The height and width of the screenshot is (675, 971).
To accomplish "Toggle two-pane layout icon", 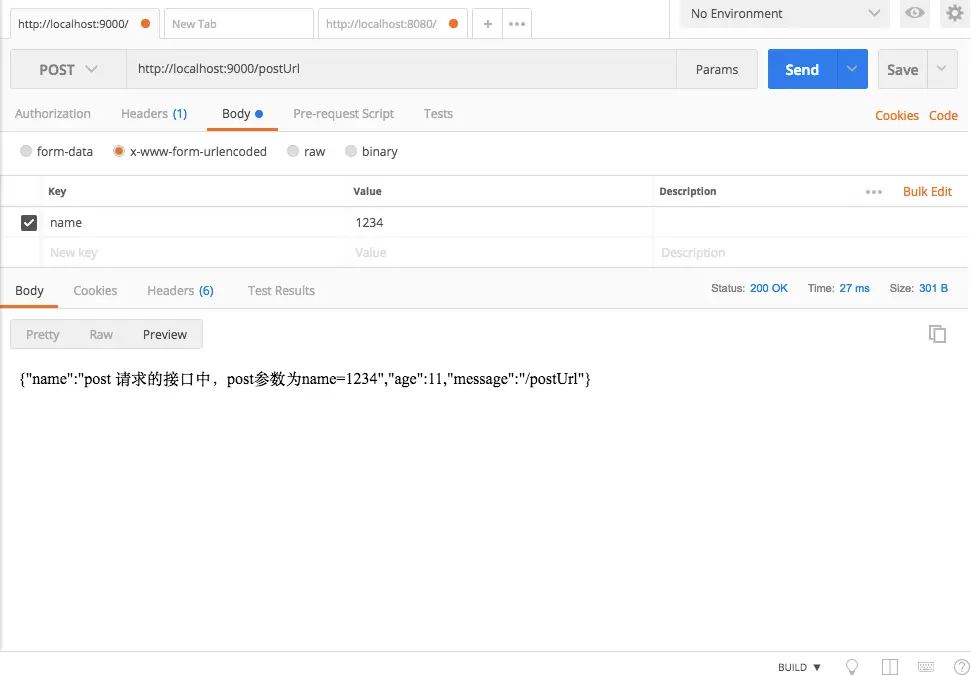I will point(889,666).
